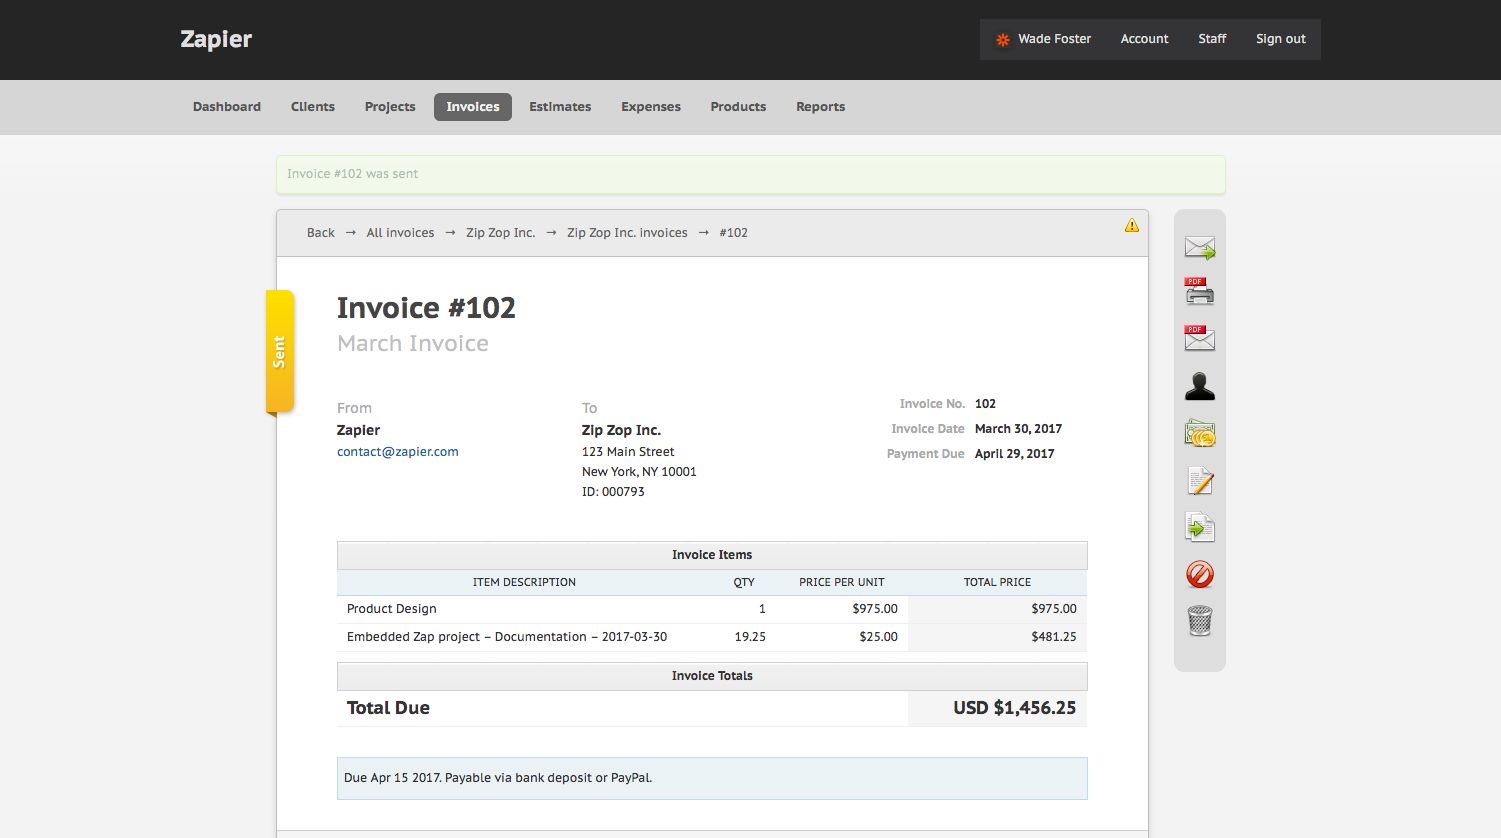Switch to the Clients tab
1501x838 pixels.
(x=313, y=107)
